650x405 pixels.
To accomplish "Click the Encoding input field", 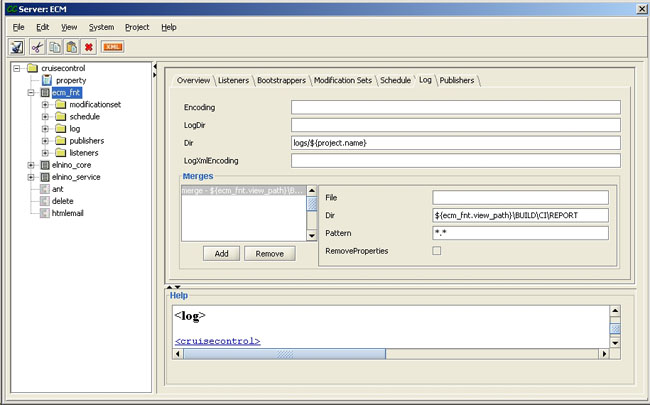I will point(456,107).
